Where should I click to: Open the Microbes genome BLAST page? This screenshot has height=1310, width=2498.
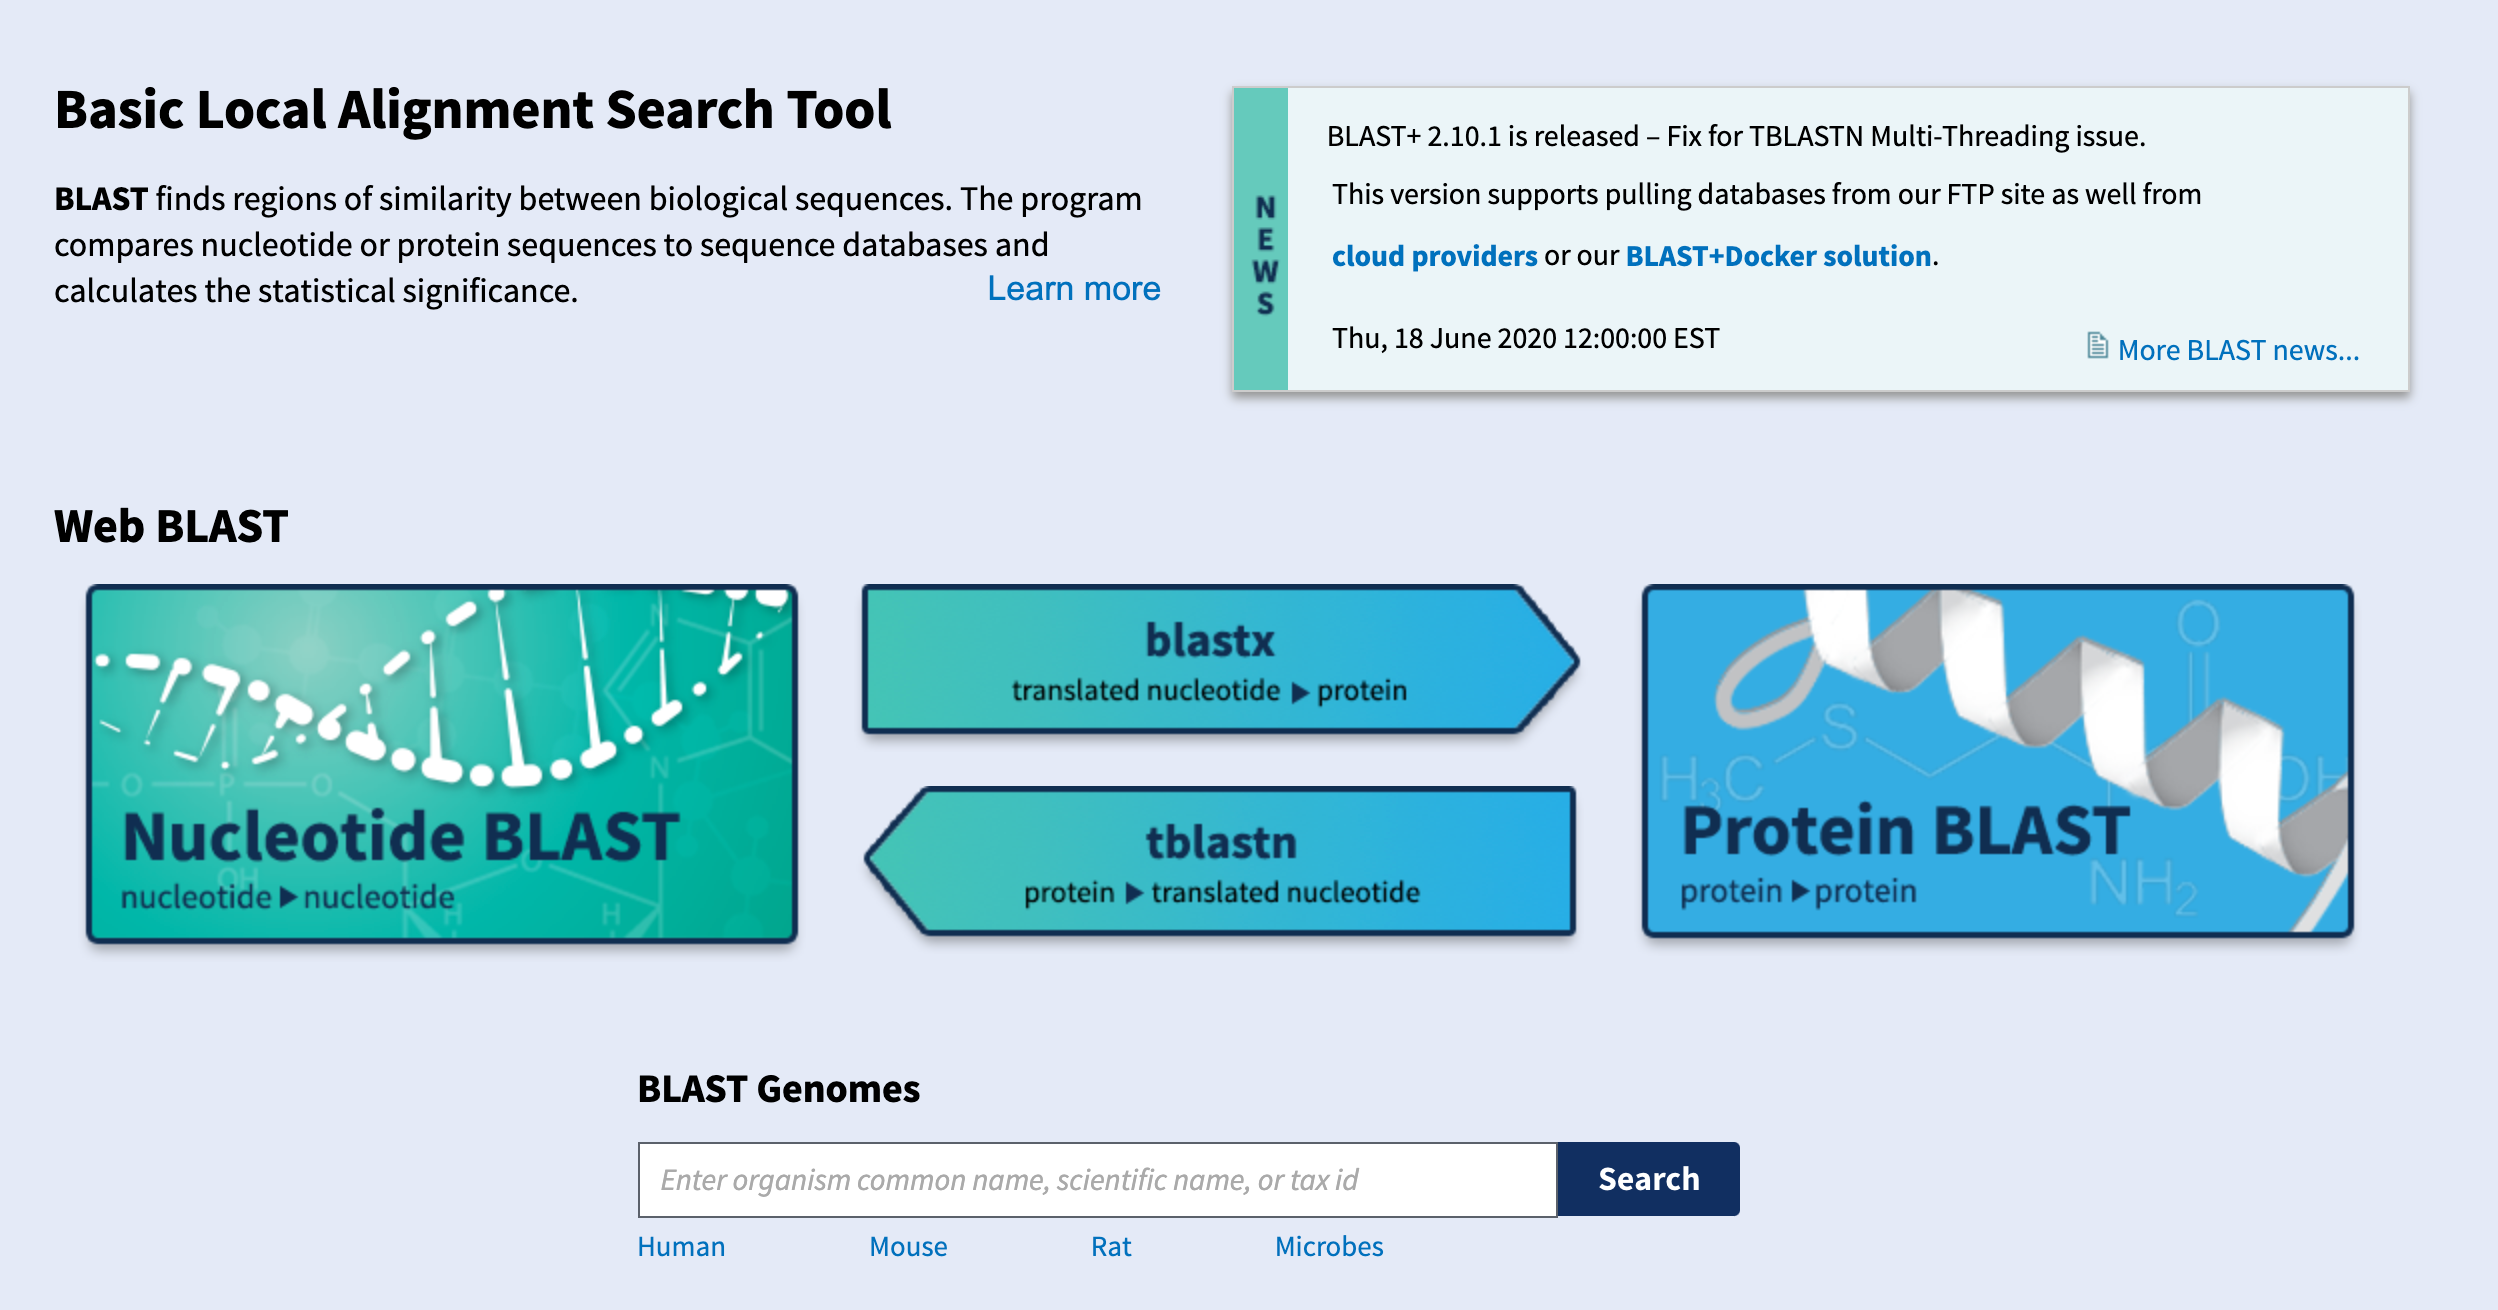point(1328,1247)
